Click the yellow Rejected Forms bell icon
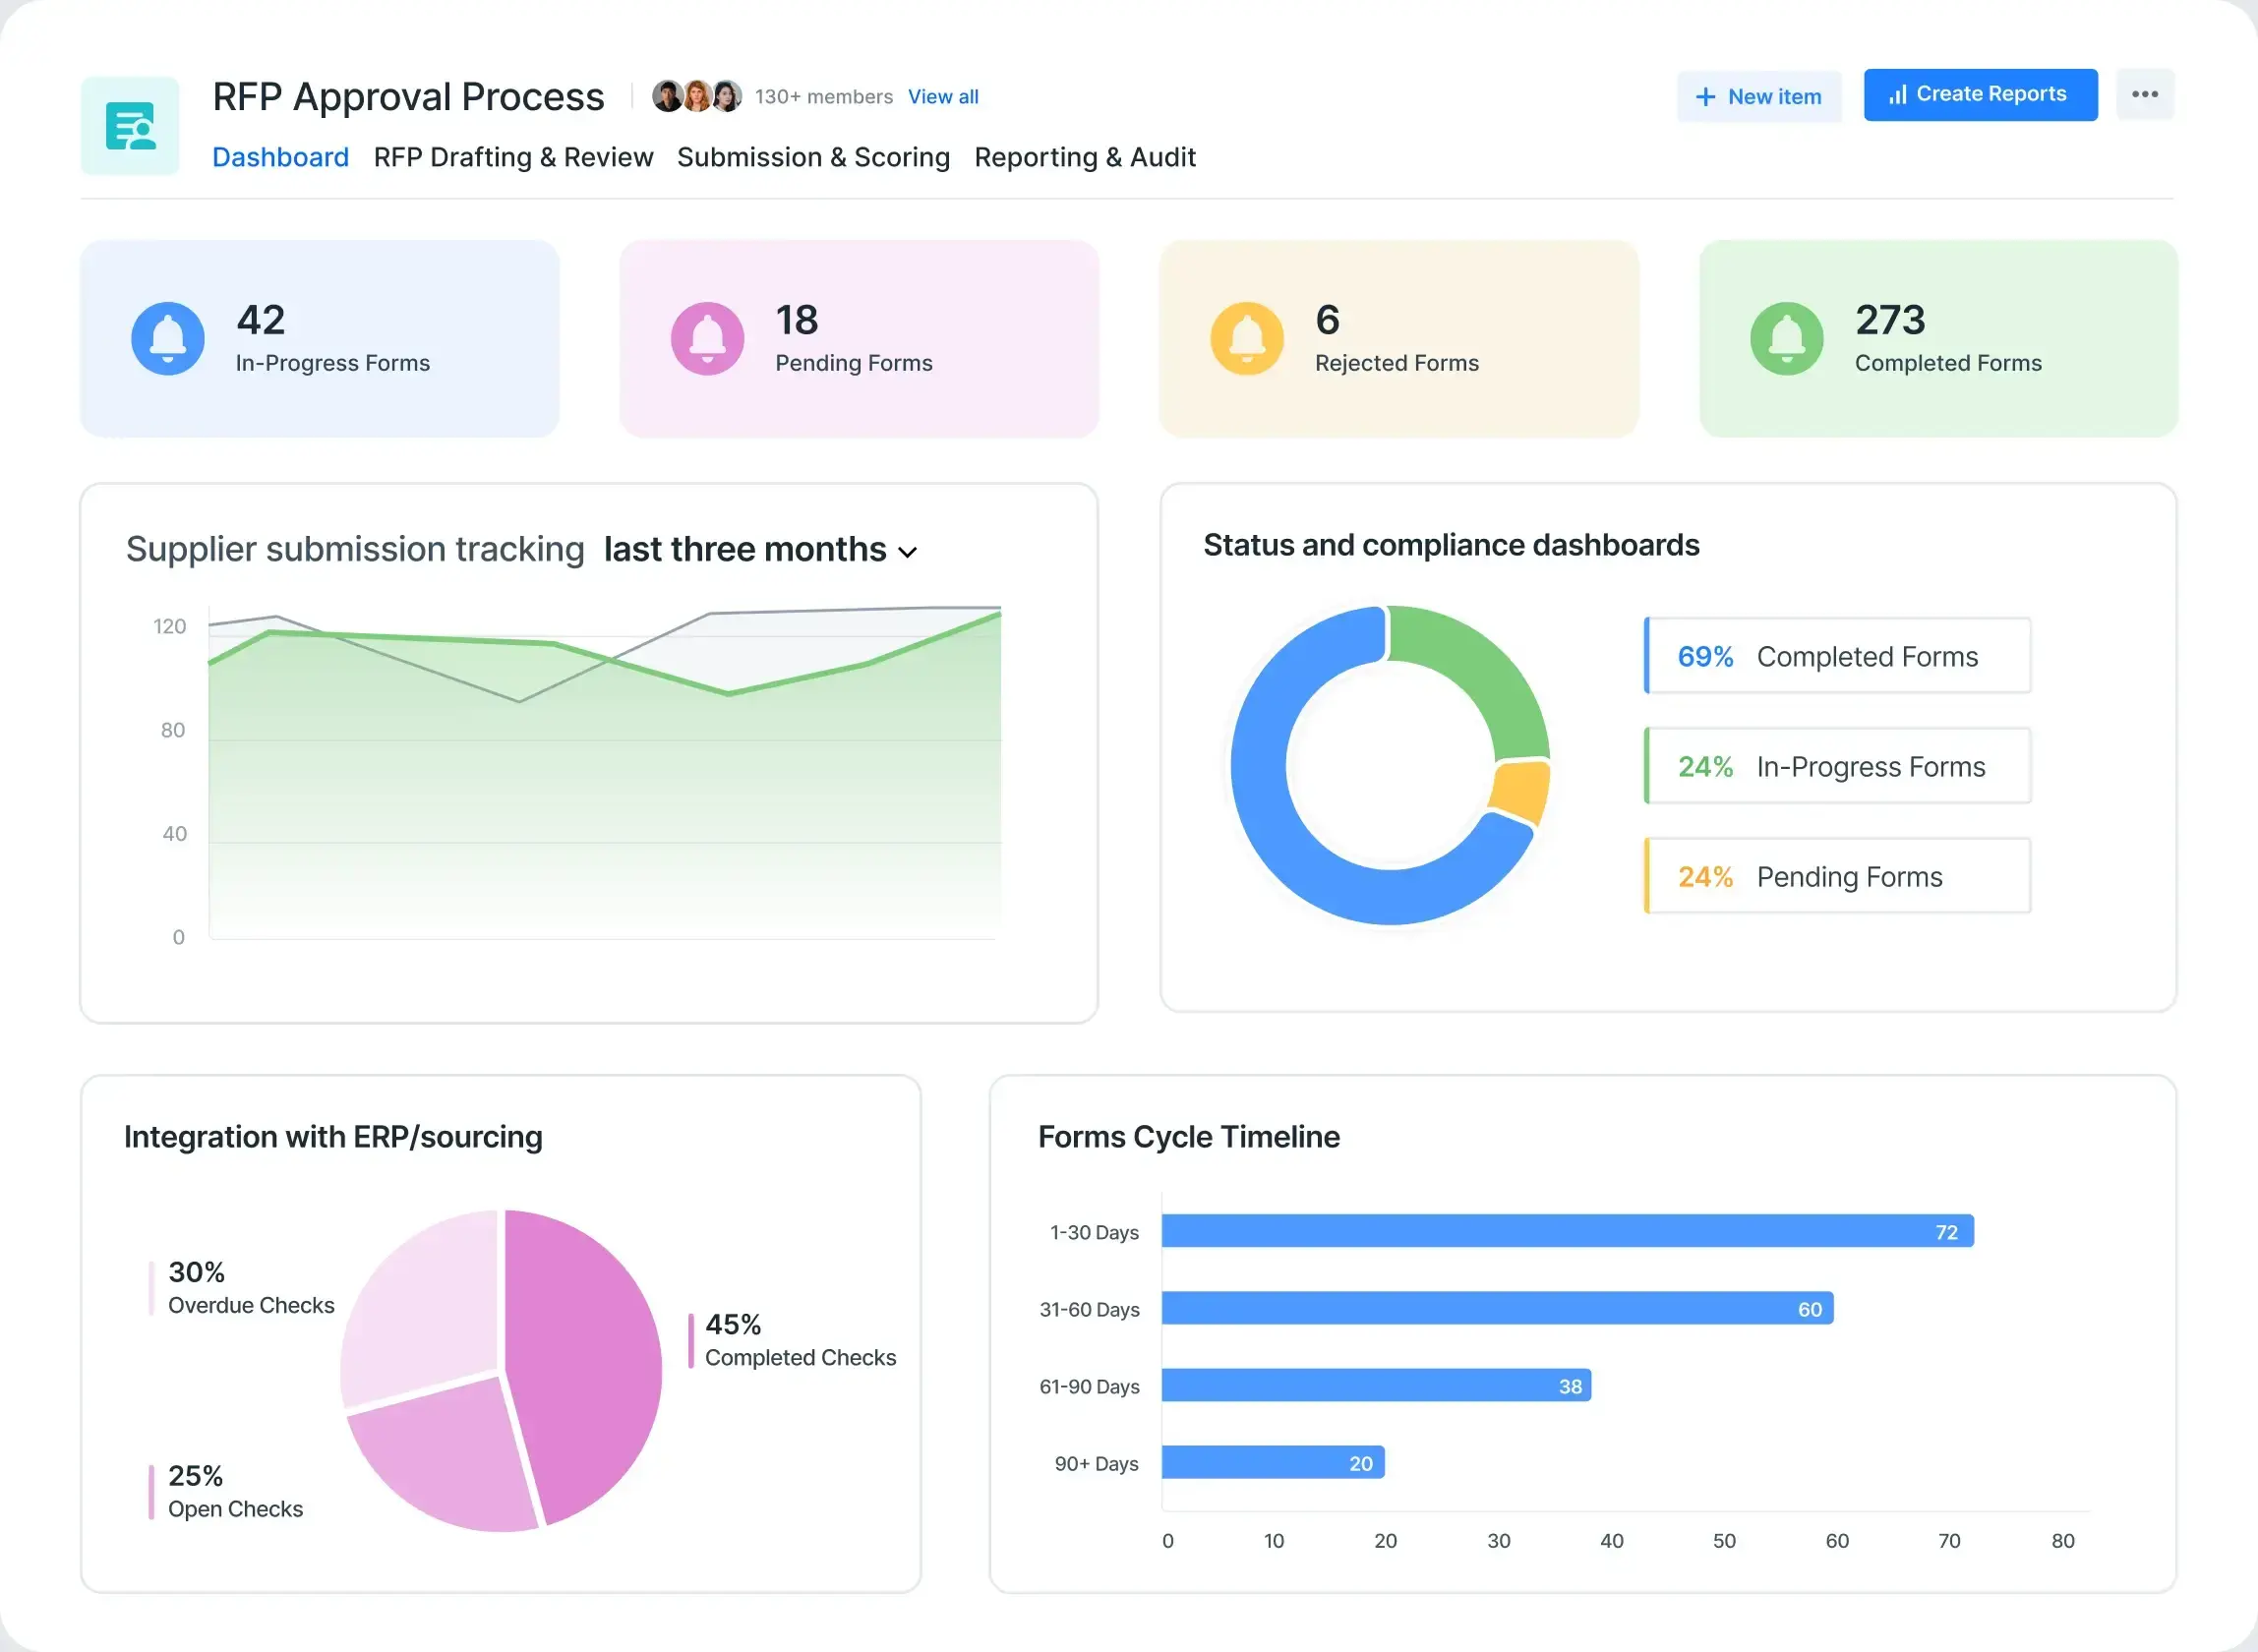Screen dimensions: 2258x1652 click(1246, 339)
